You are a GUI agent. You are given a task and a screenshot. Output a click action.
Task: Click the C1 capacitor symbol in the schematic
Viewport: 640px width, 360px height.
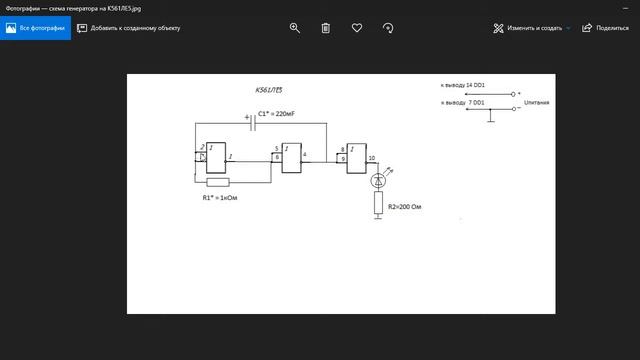(252, 123)
